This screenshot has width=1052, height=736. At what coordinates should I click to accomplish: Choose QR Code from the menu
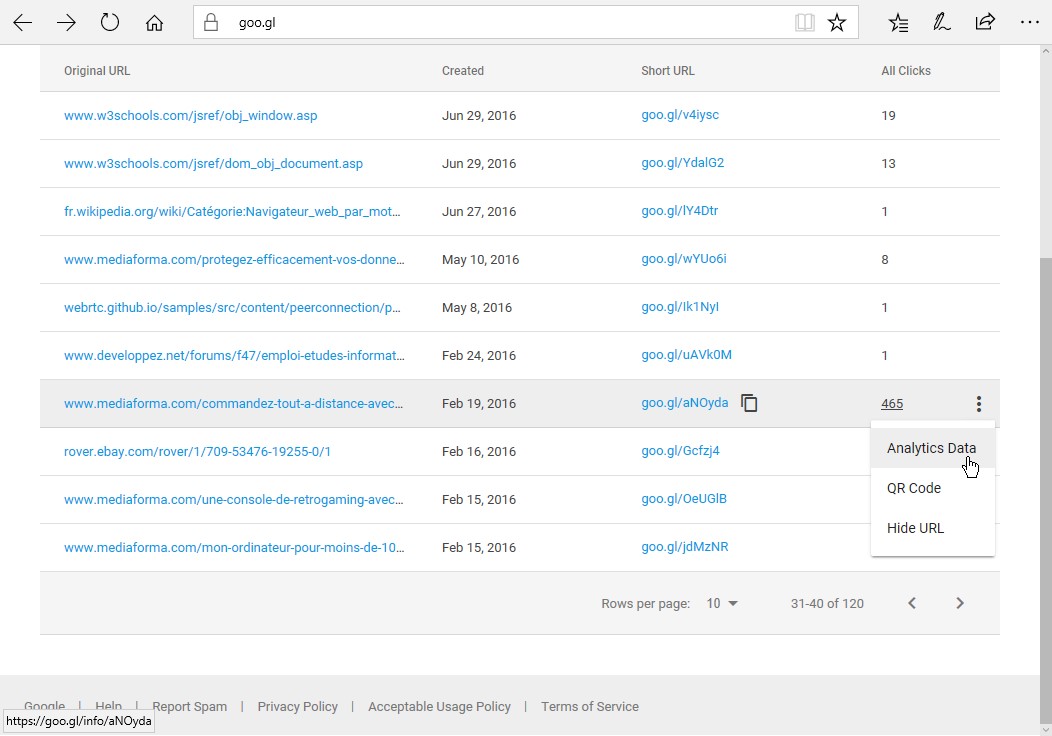pos(913,488)
